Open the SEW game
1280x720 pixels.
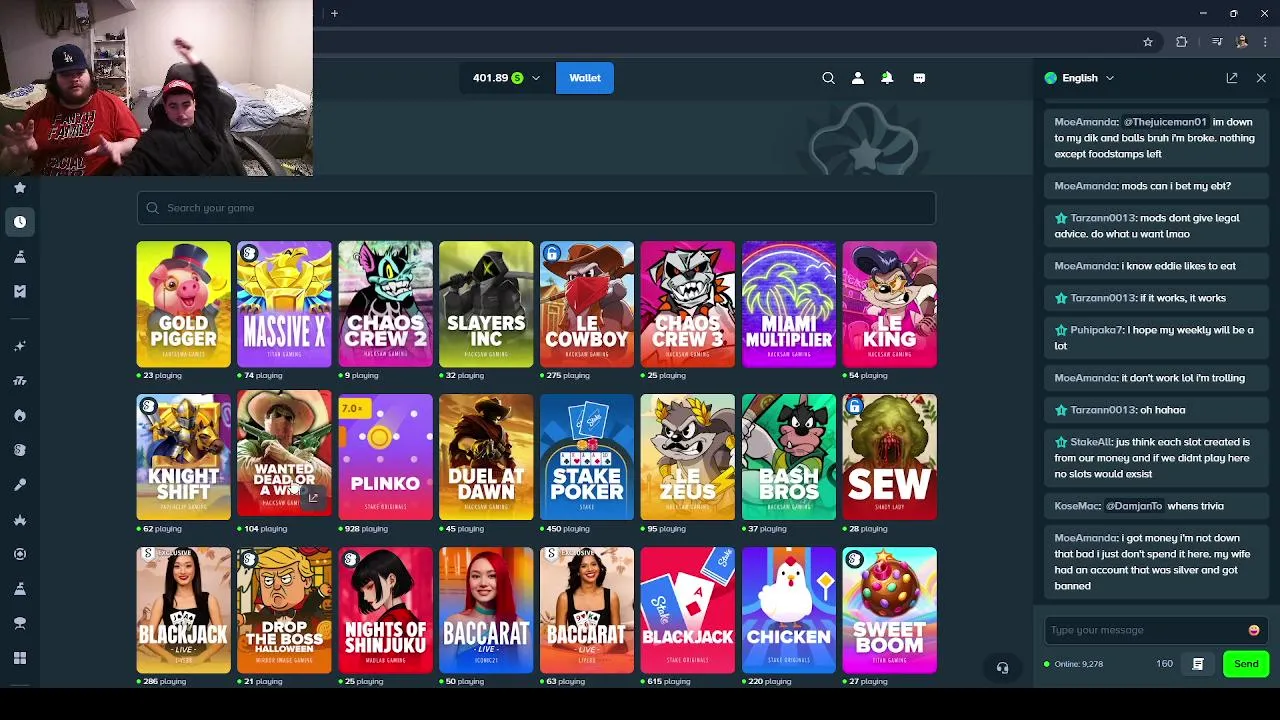890,457
